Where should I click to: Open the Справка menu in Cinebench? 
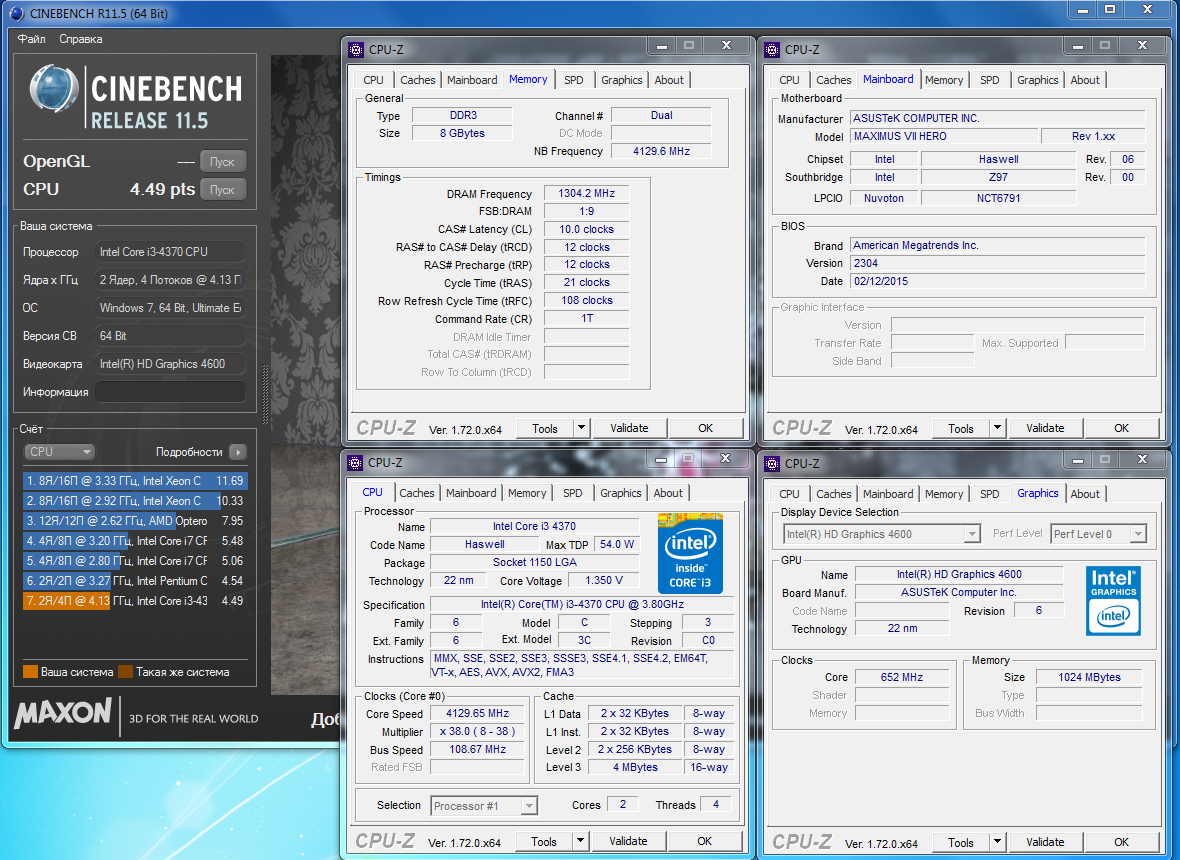pos(81,39)
